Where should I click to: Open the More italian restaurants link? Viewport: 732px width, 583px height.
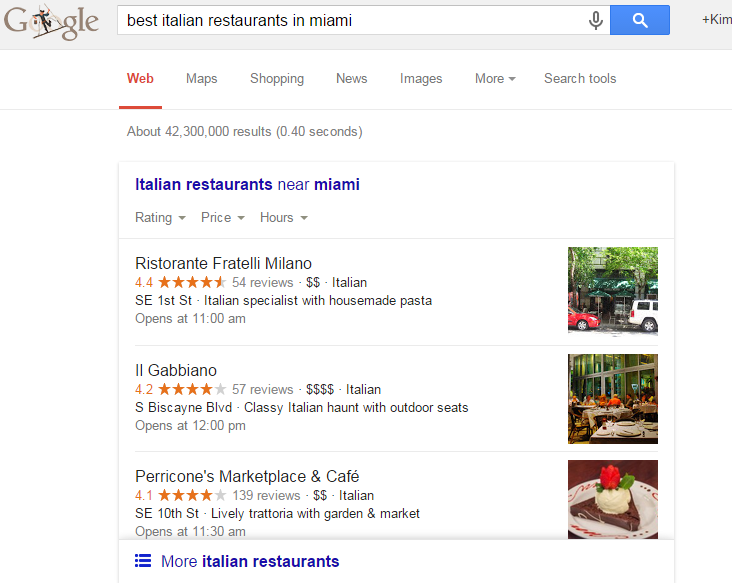coord(250,561)
